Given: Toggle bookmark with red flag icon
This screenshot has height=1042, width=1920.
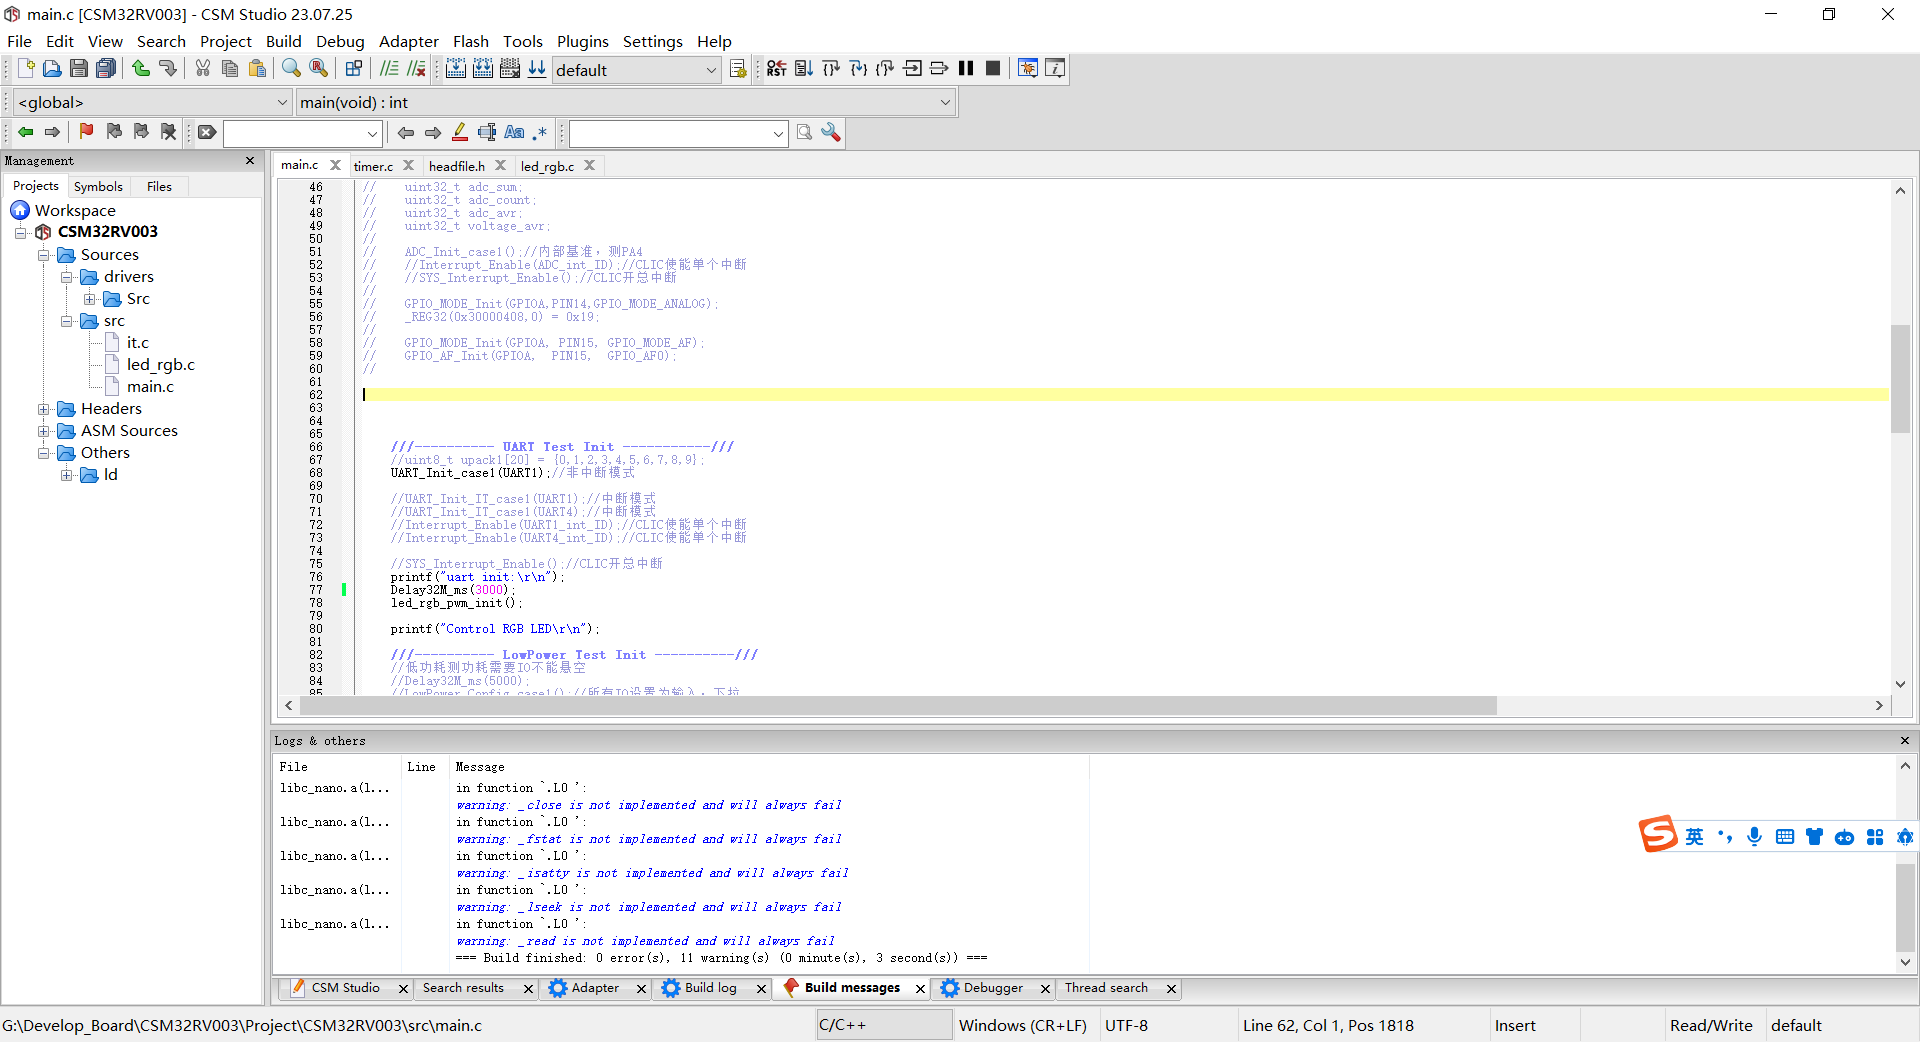Looking at the screenshot, I should point(86,132).
